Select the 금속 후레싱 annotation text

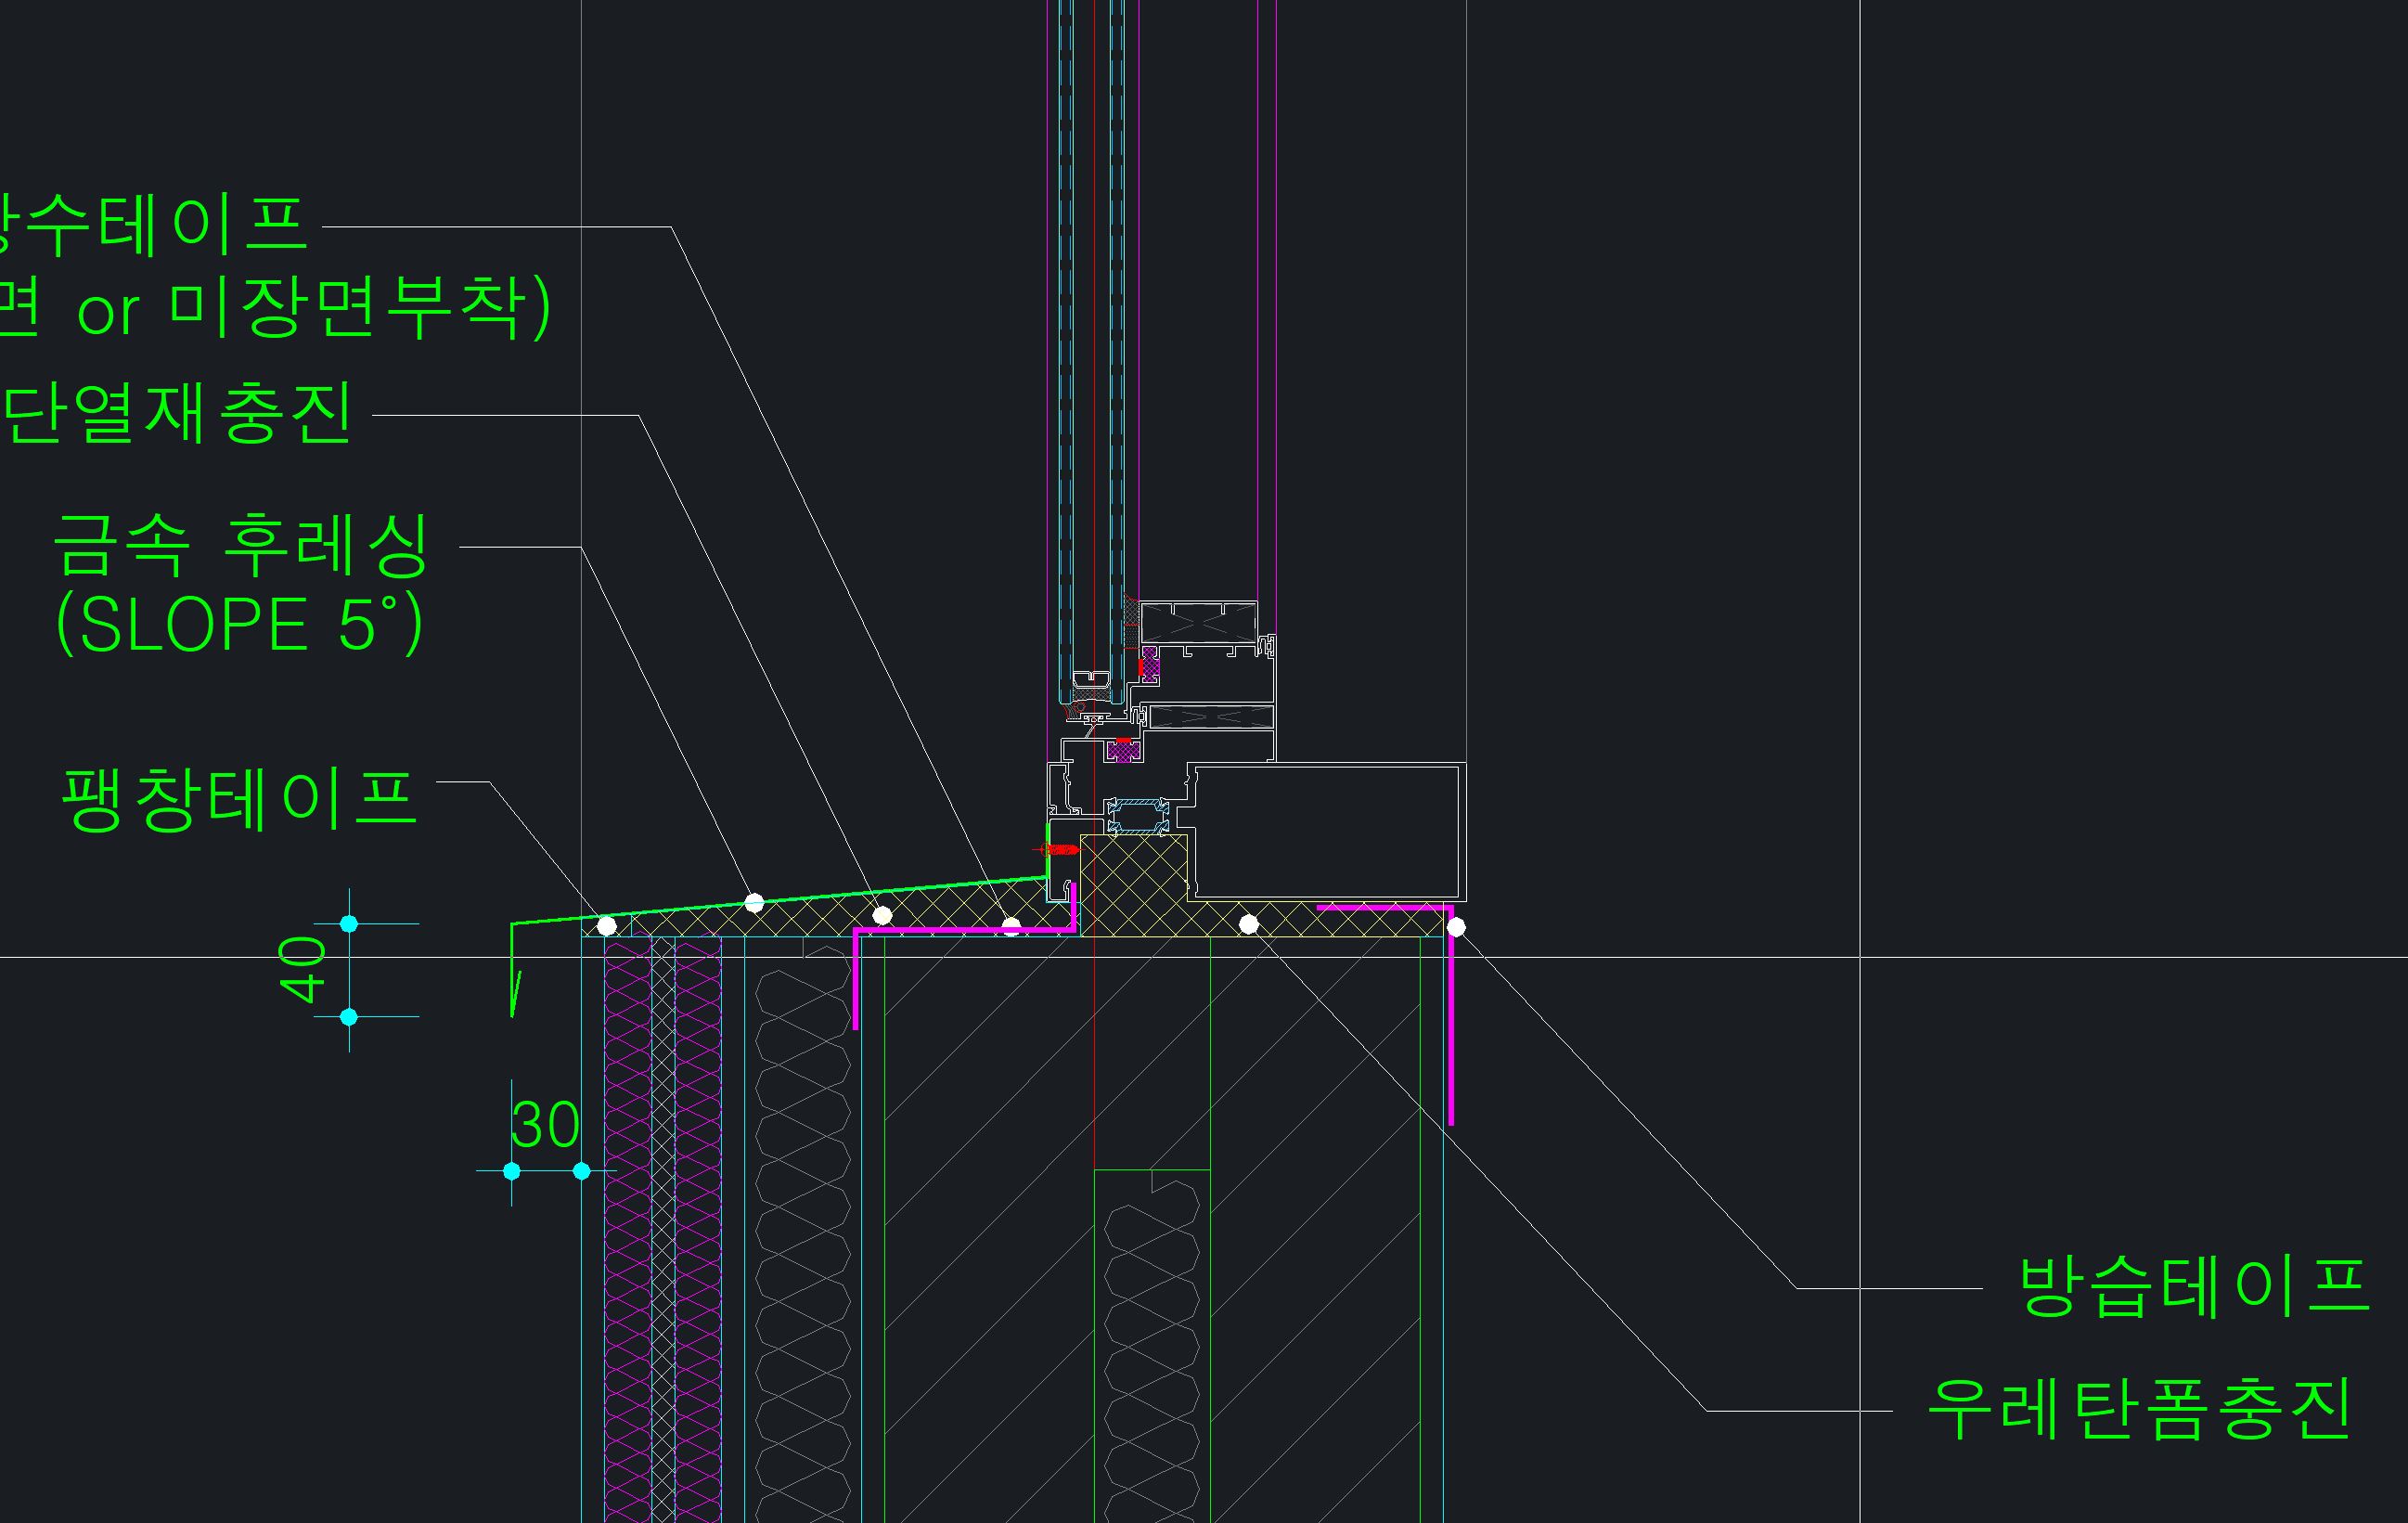click(x=240, y=545)
